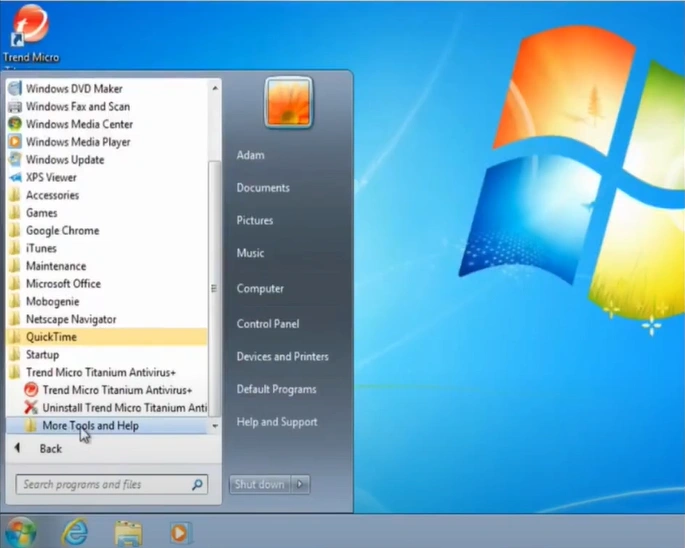The width and height of the screenshot is (685, 548).
Task: Open Help and Support
Action: pos(277,422)
